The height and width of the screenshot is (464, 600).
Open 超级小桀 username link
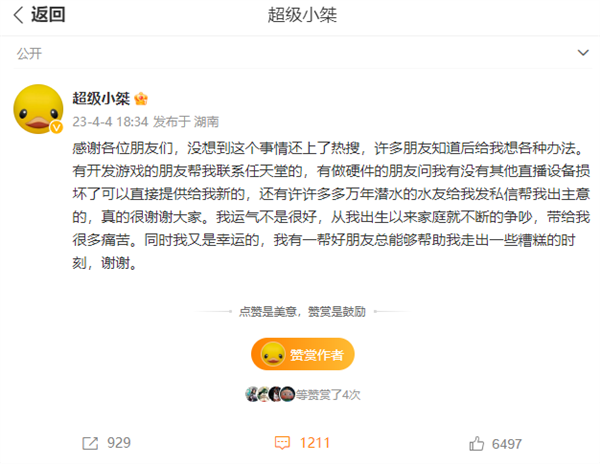point(101,99)
